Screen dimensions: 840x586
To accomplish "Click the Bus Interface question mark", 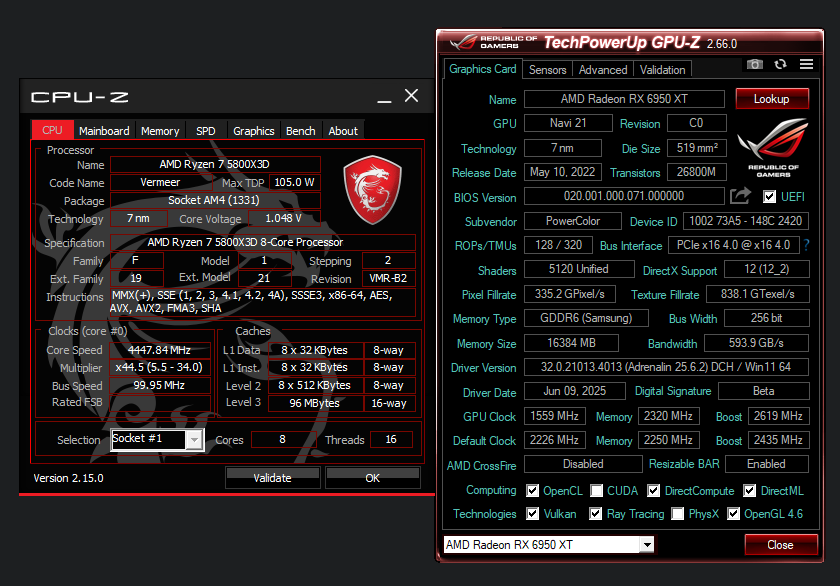I will (x=806, y=245).
